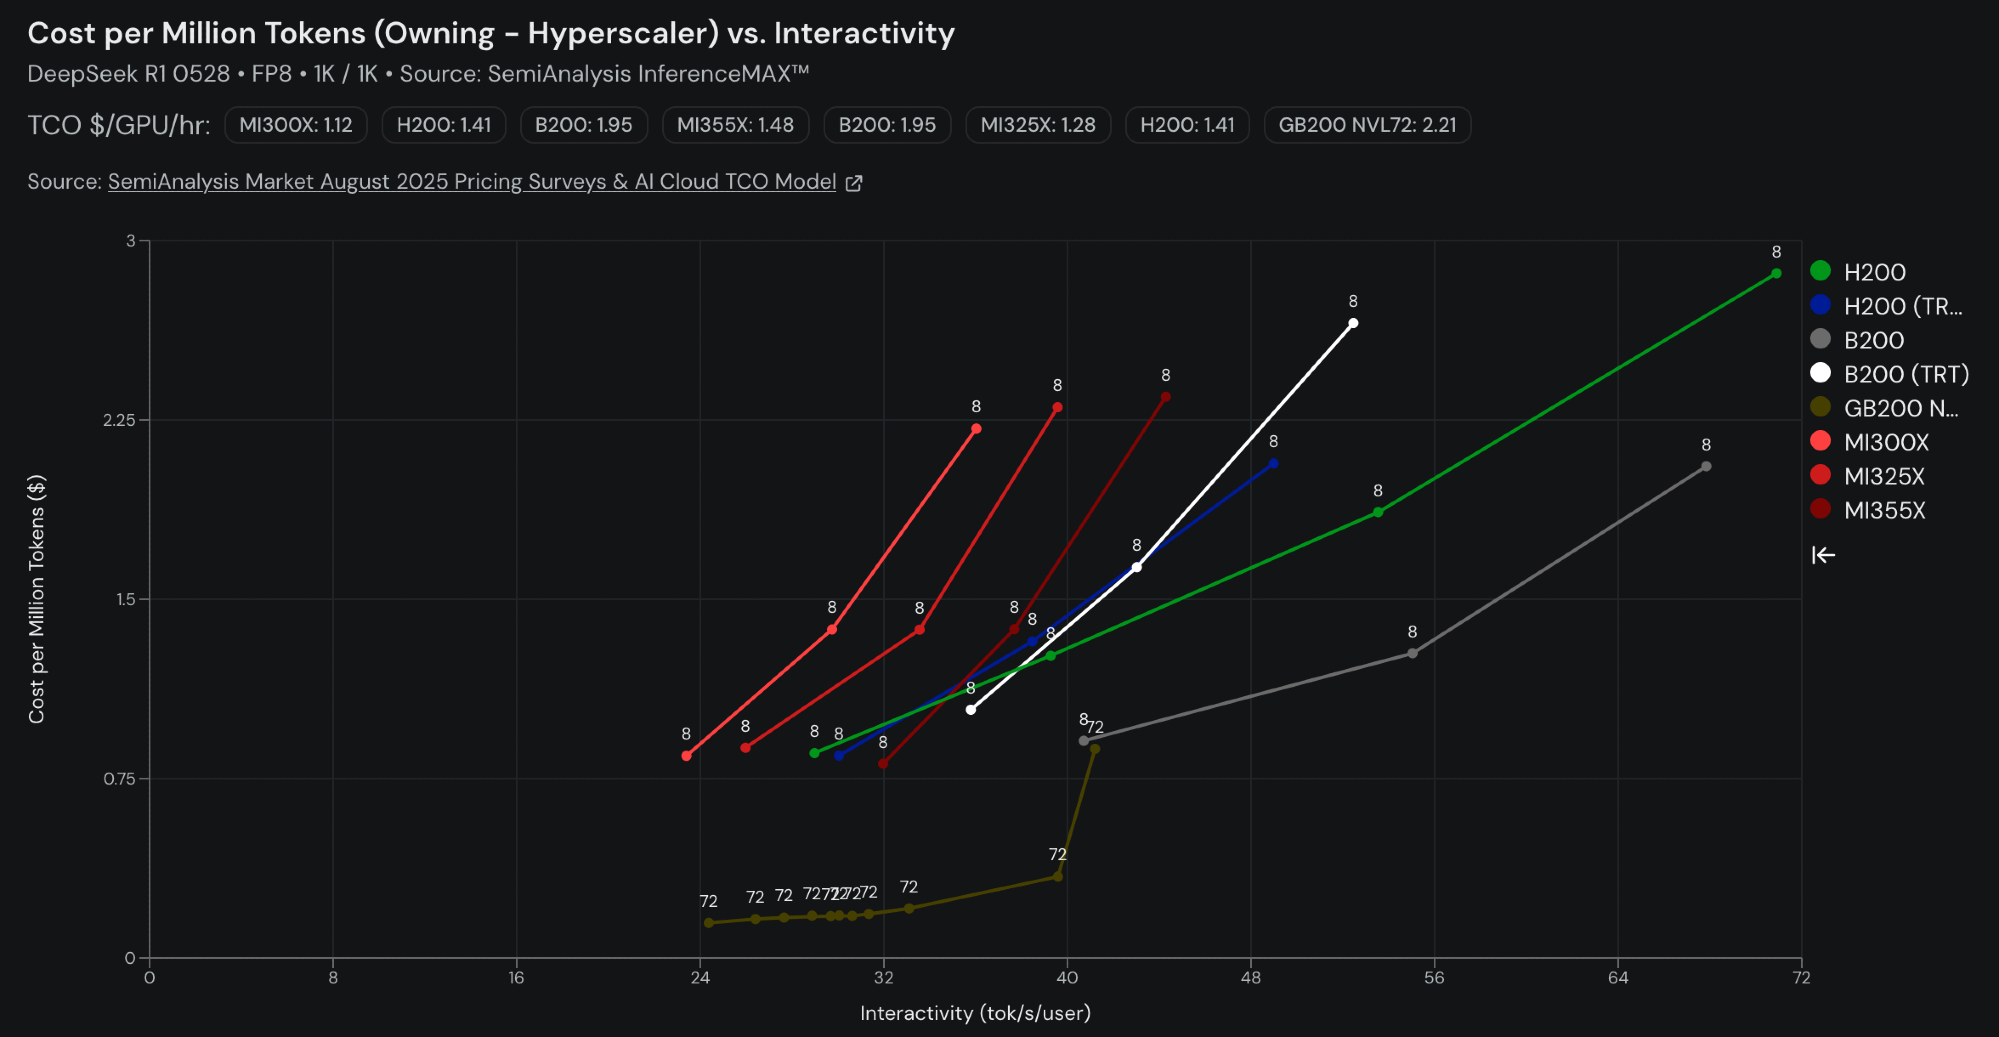Click the rightmost gray B200 data point

(x=1706, y=466)
